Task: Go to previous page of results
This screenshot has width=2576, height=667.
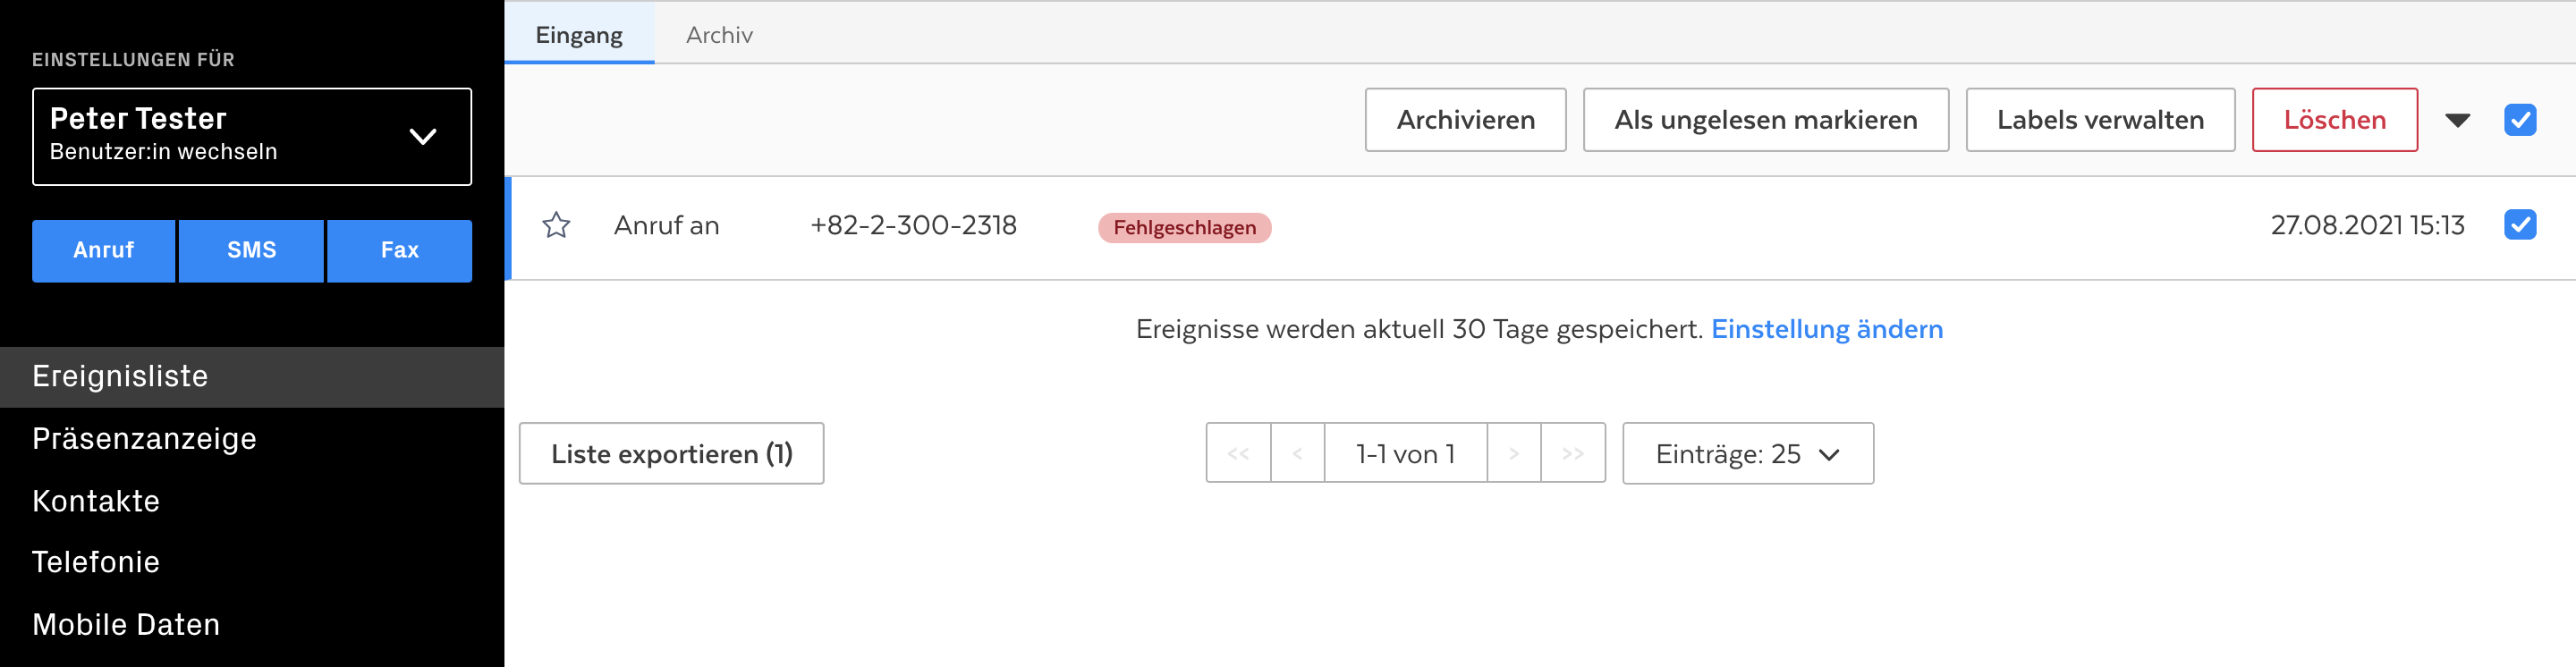Action: (1297, 454)
